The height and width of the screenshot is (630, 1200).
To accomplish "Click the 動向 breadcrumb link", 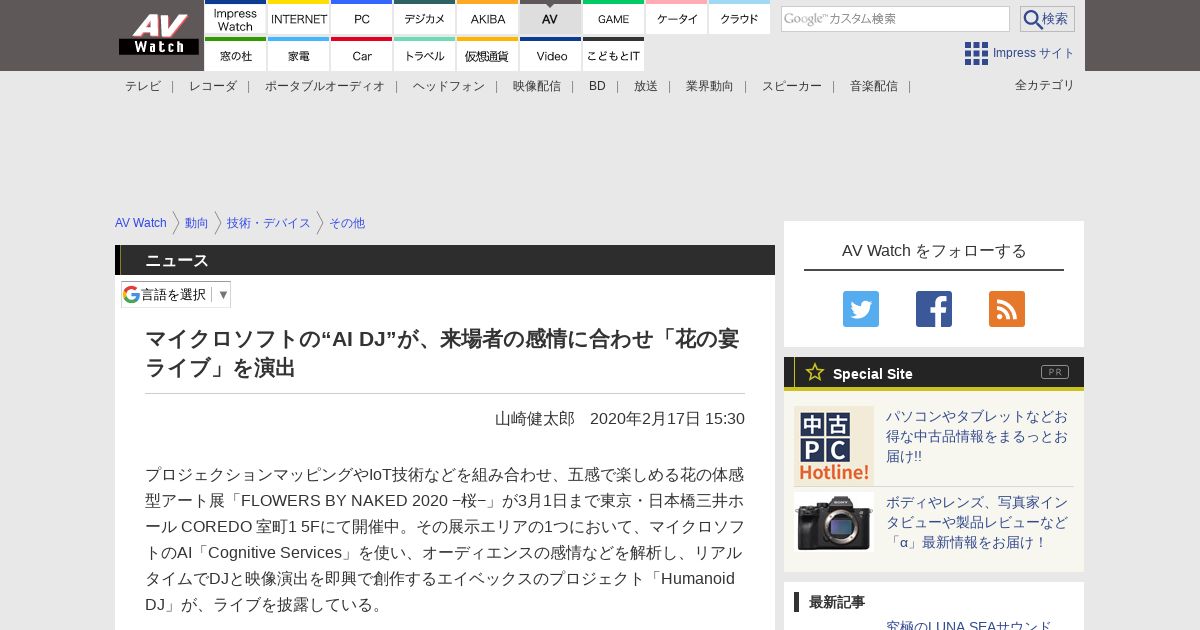I will [x=197, y=223].
